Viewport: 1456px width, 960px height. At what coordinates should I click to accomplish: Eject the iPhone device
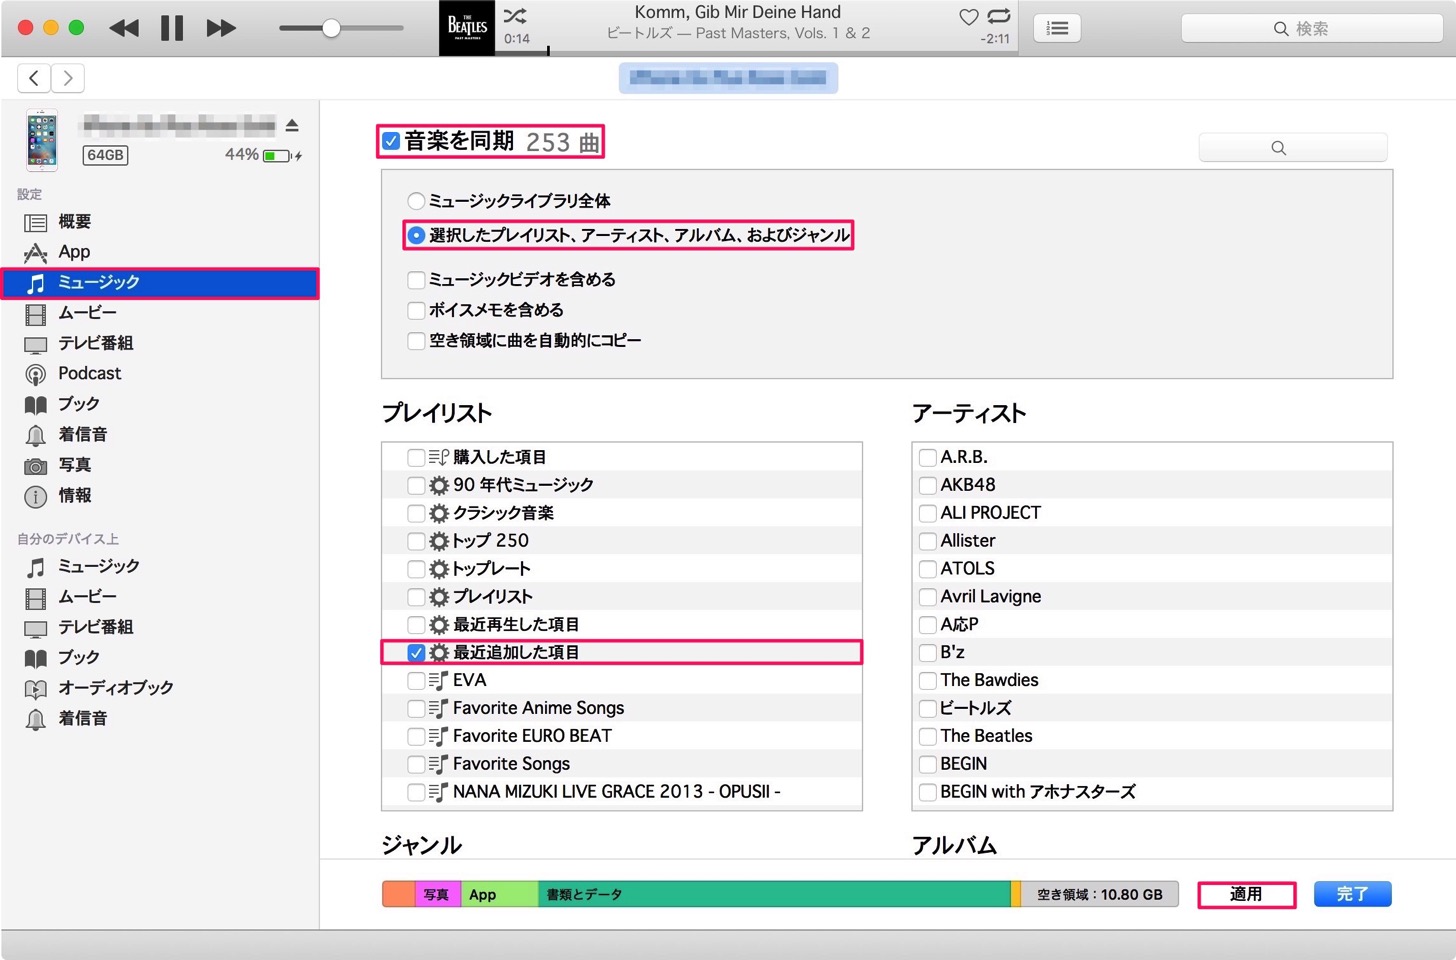point(292,125)
